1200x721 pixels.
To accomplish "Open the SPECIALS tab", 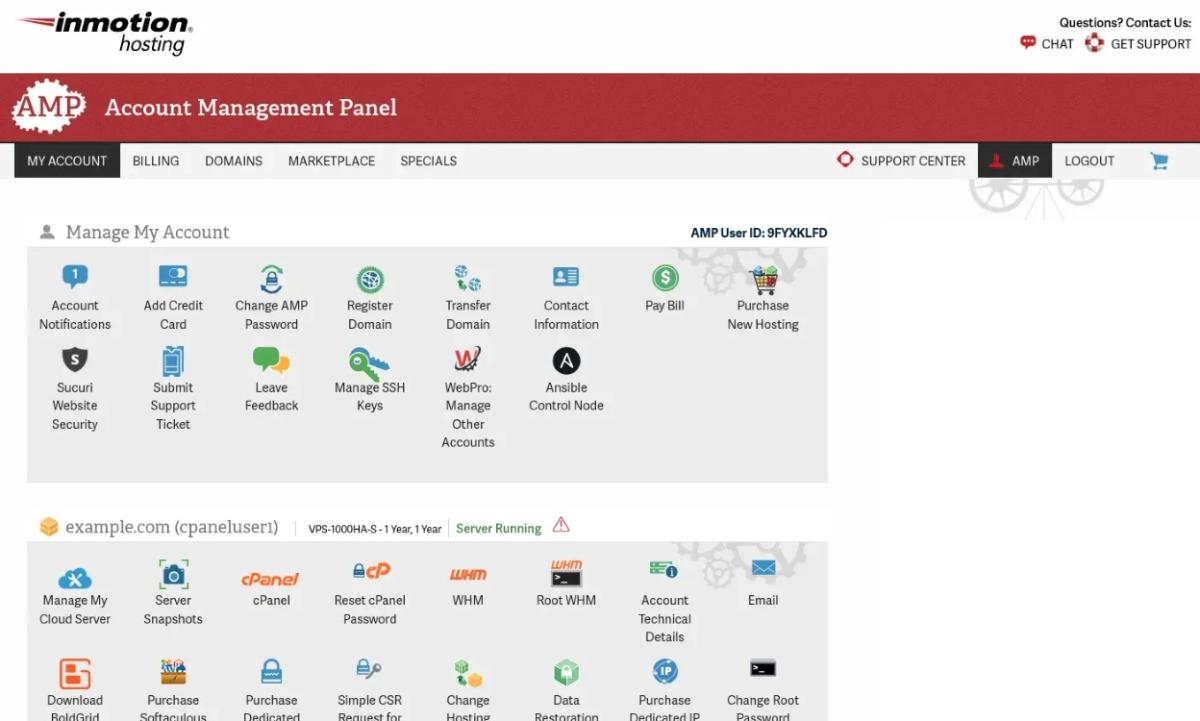I will coord(429,161).
